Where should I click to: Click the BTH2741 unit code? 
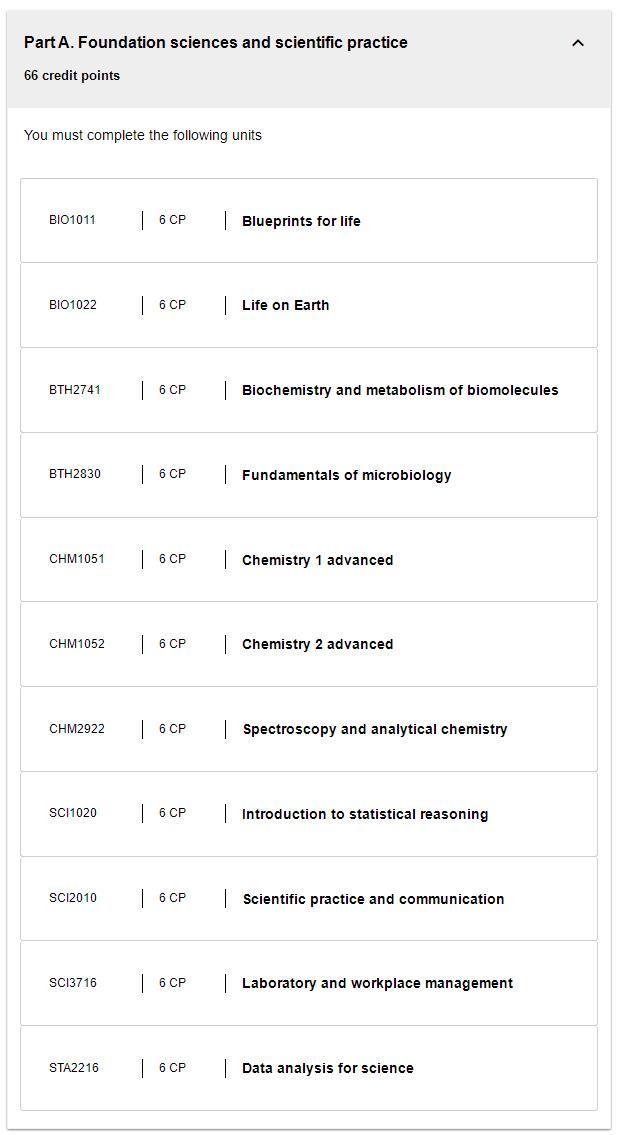coord(75,389)
